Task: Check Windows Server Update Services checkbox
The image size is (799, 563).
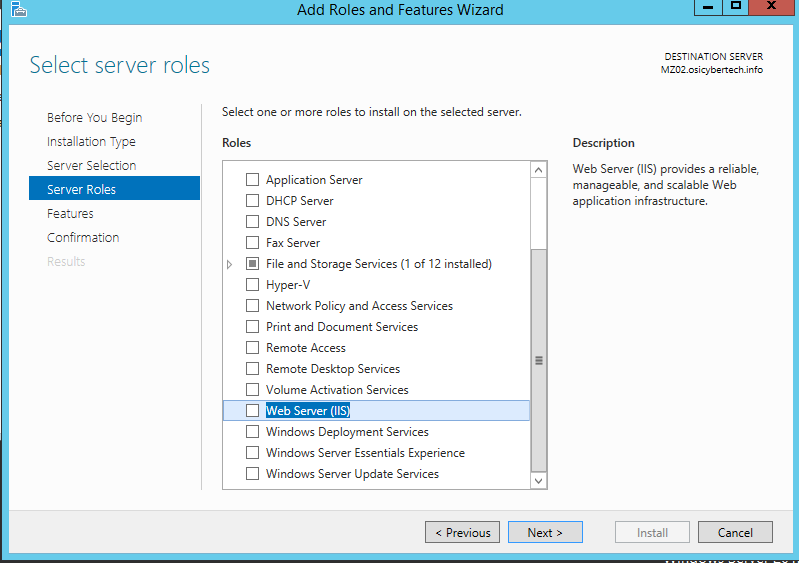Action: (x=252, y=473)
